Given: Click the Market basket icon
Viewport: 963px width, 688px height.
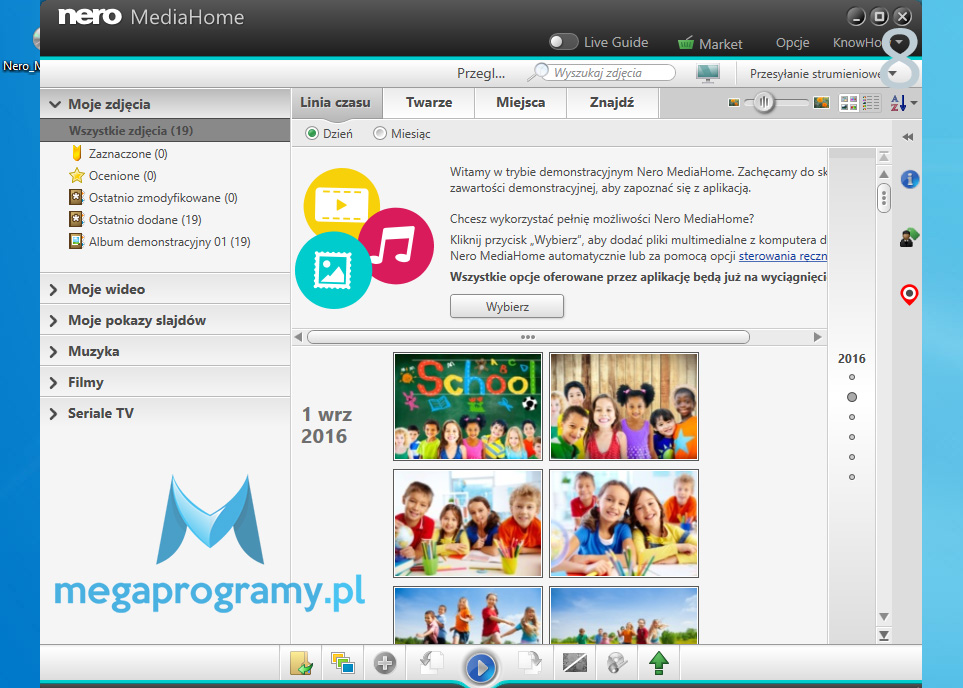Looking at the screenshot, I should 685,43.
